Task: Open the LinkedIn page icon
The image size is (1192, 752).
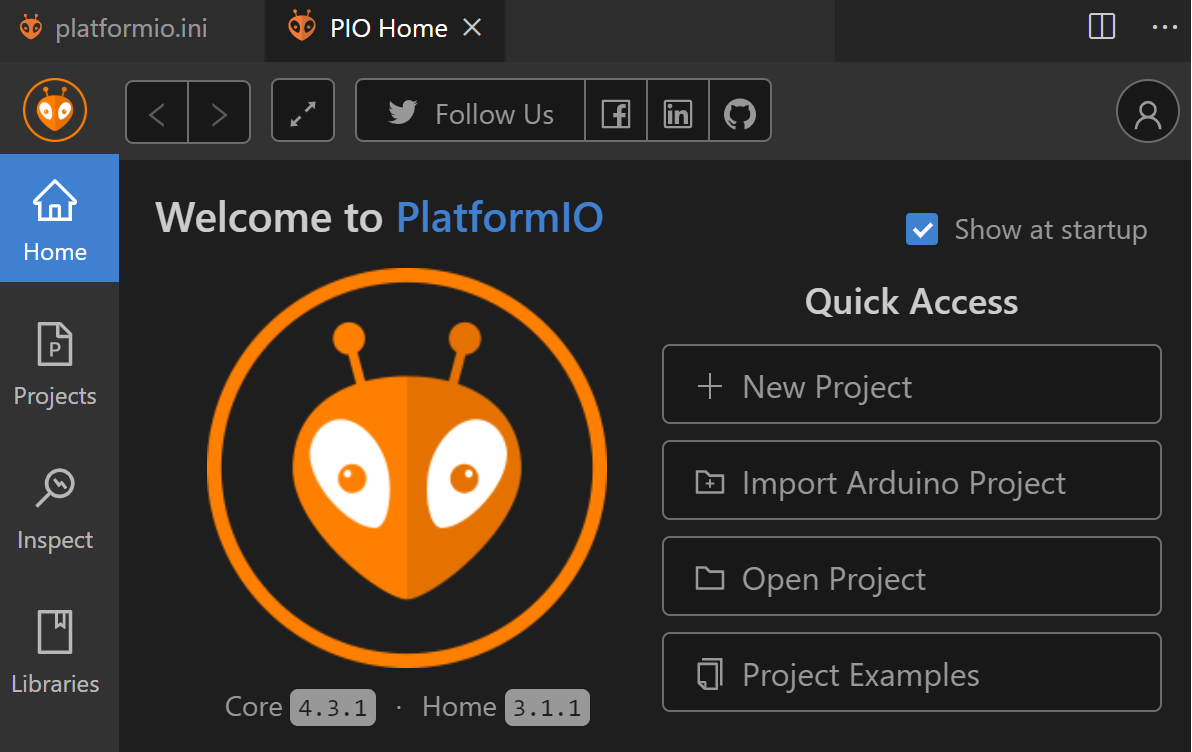Action: pyautogui.click(x=678, y=113)
